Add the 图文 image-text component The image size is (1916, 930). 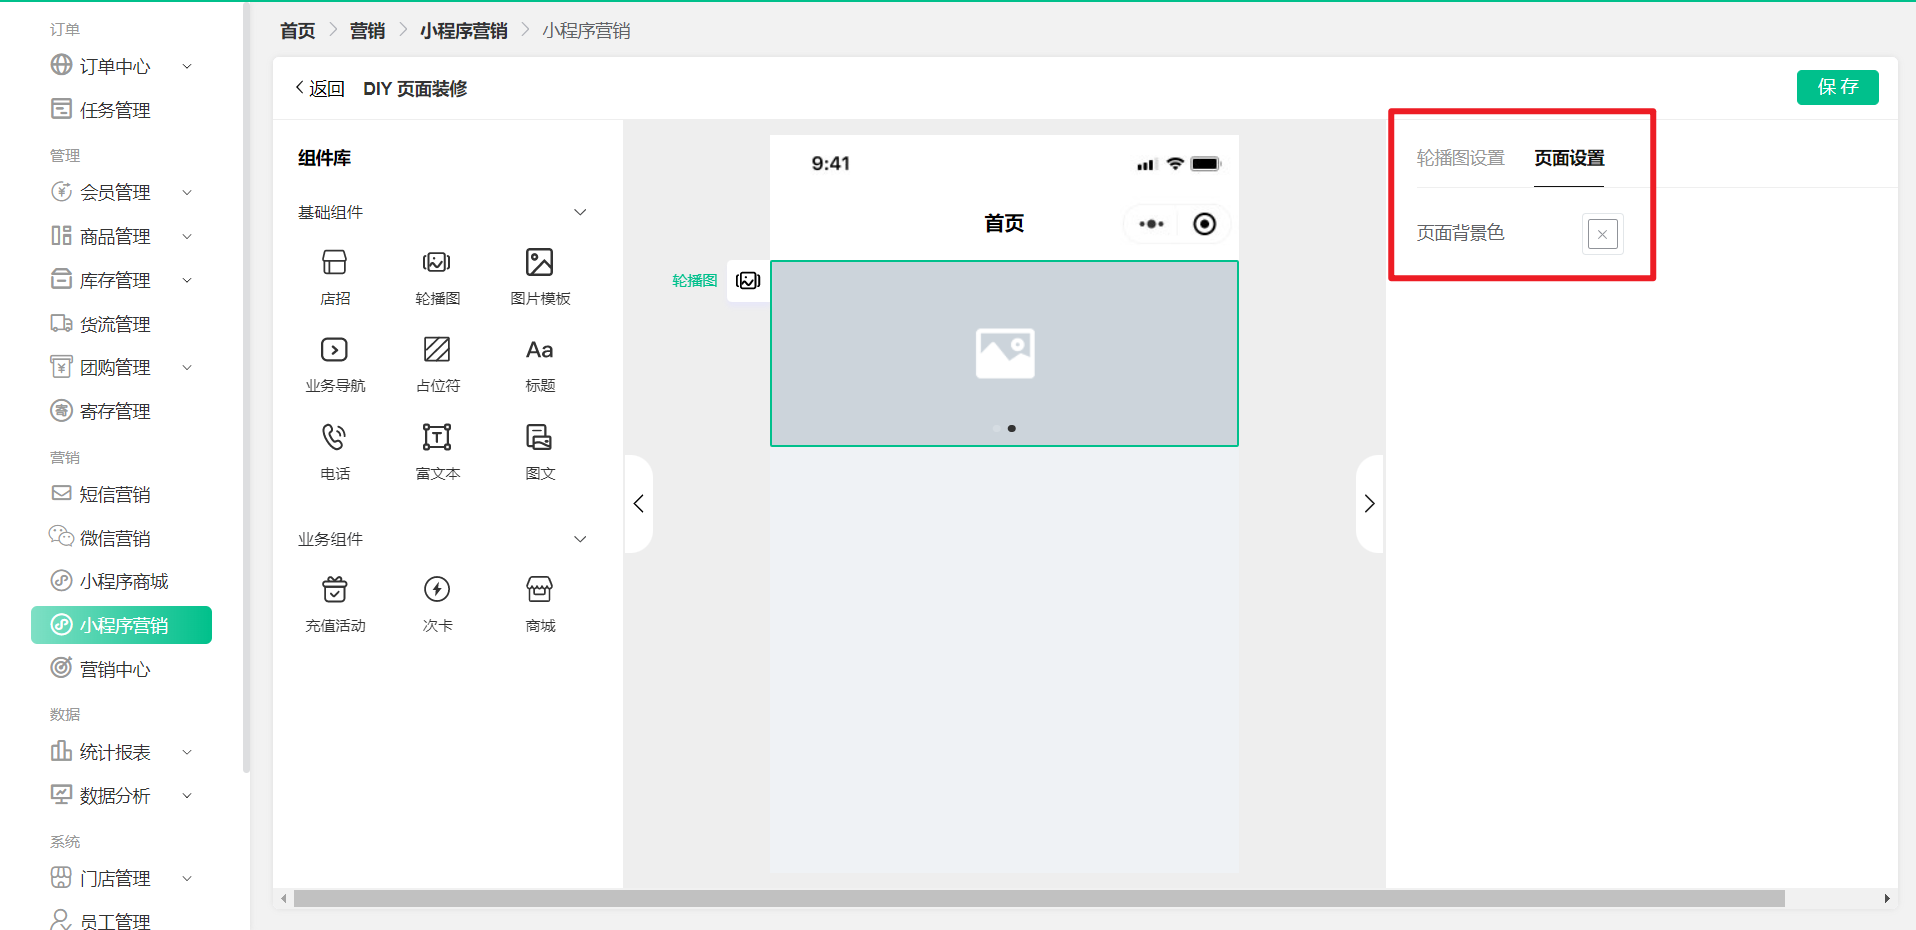(540, 452)
